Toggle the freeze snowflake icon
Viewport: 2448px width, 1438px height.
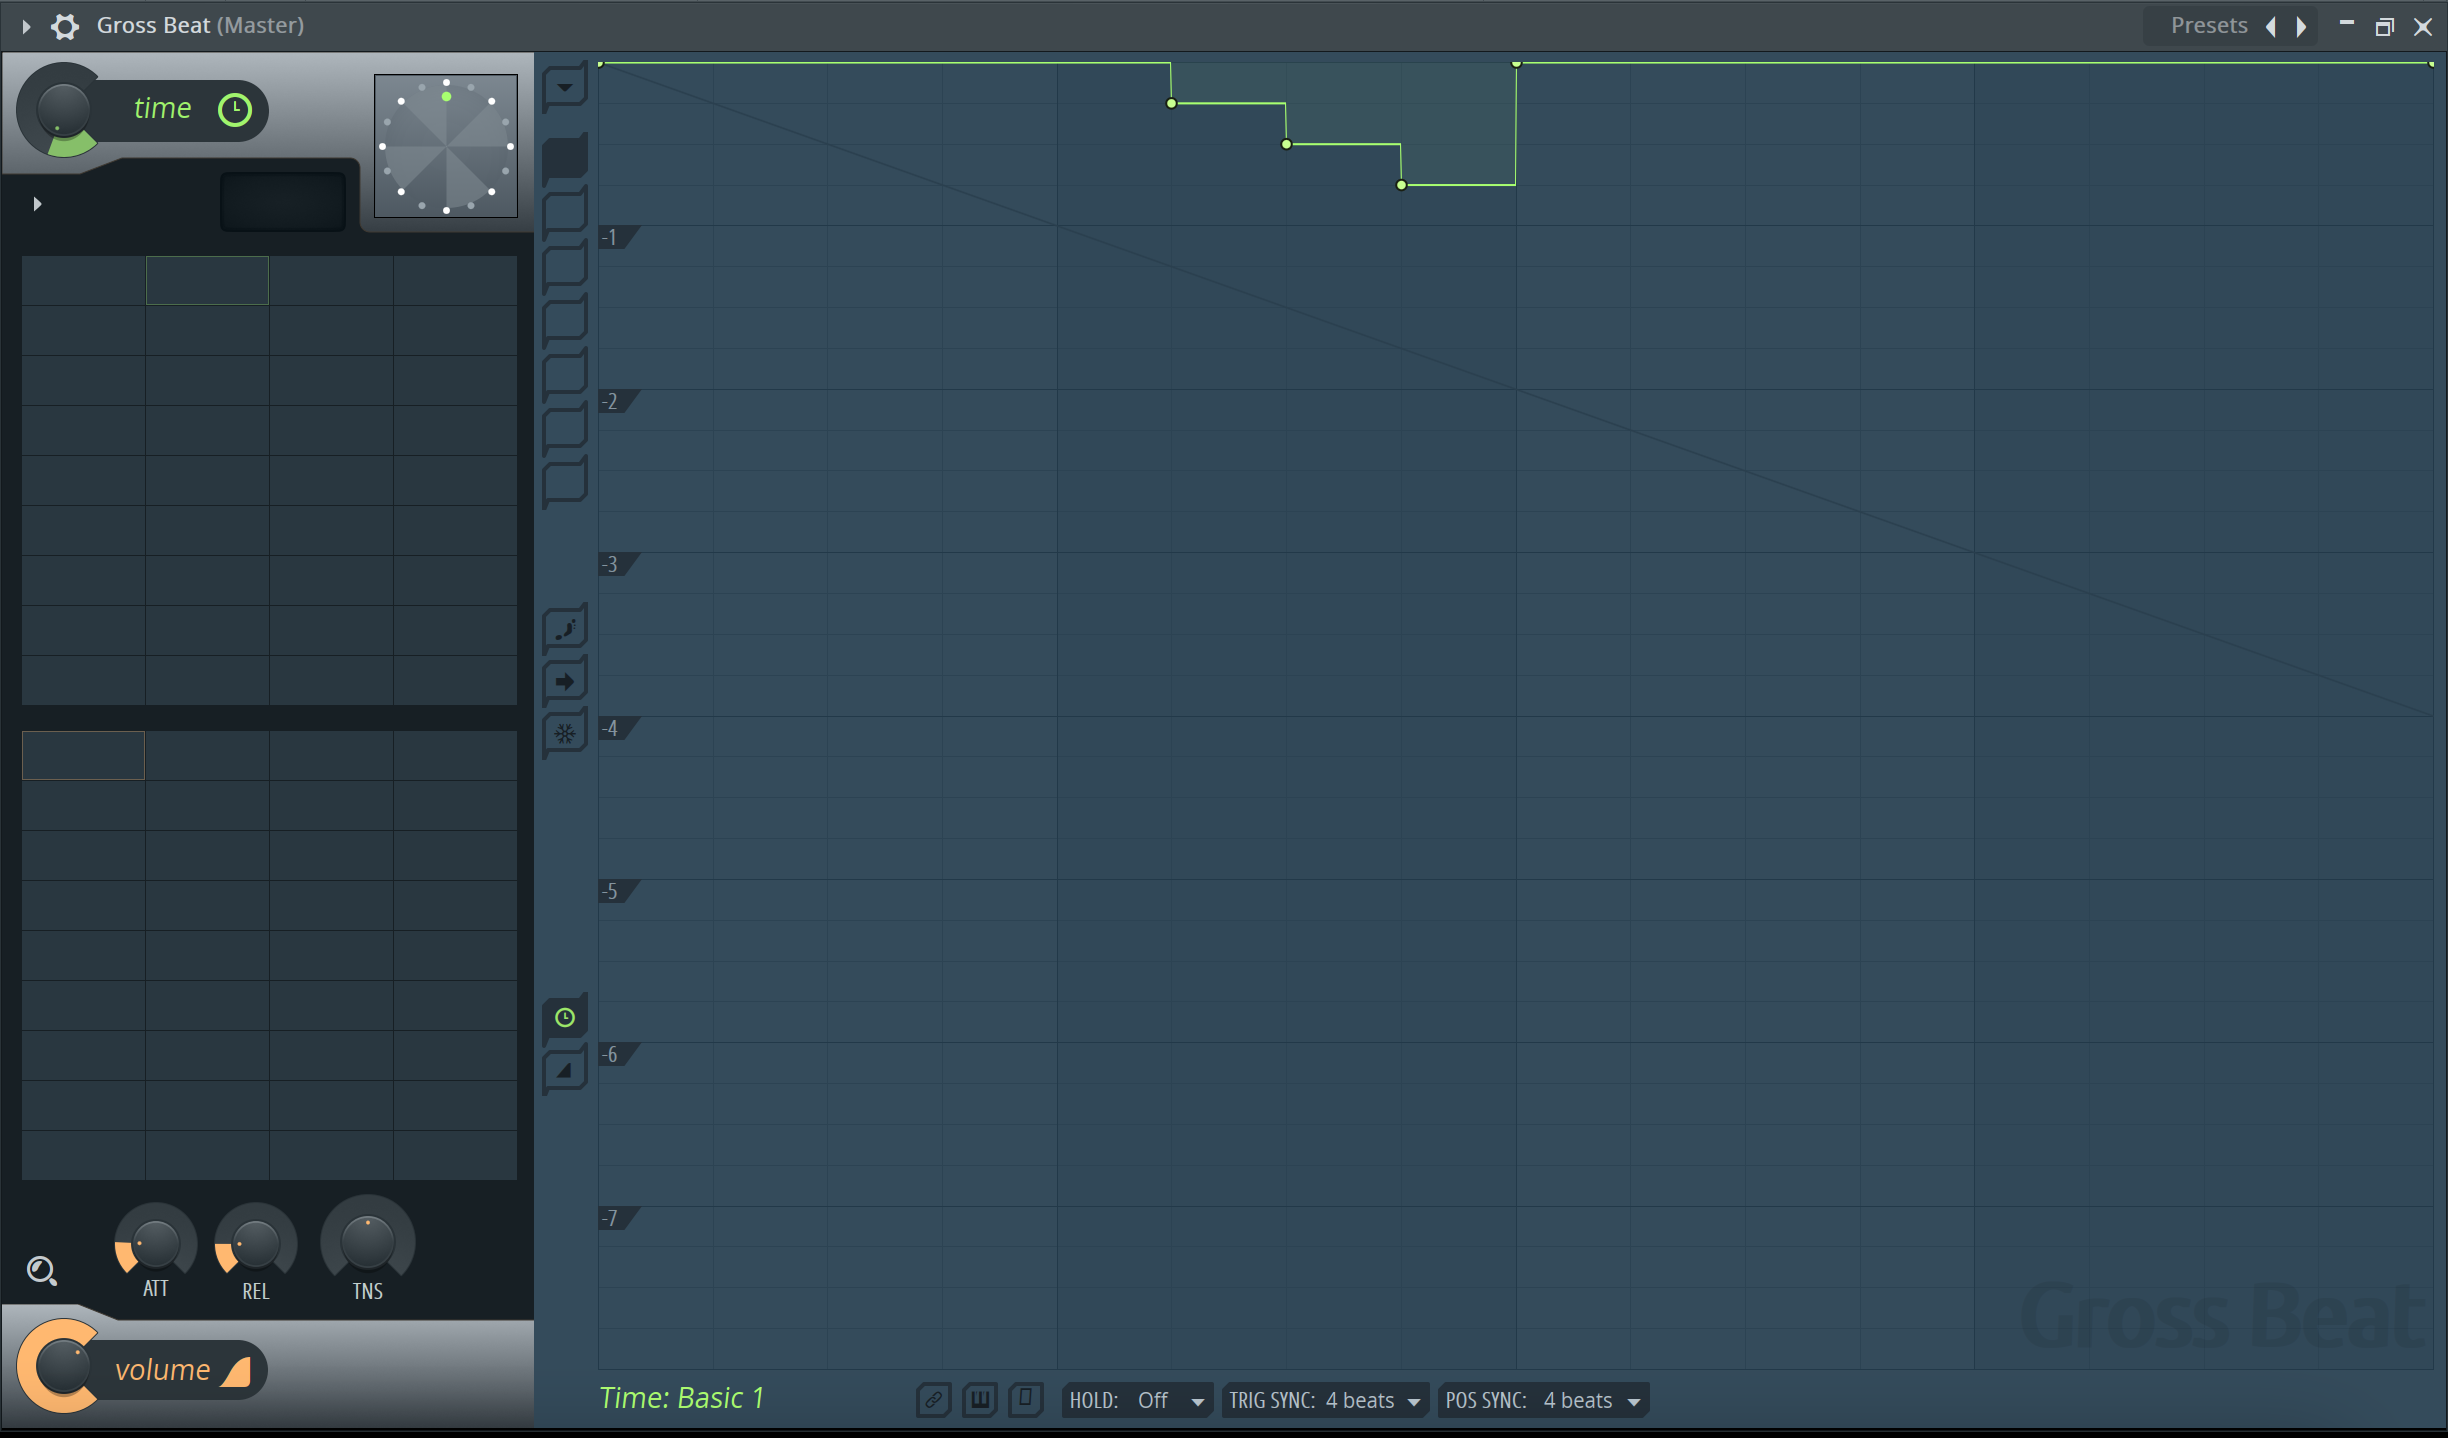pyautogui.click(x=565, y=735)
